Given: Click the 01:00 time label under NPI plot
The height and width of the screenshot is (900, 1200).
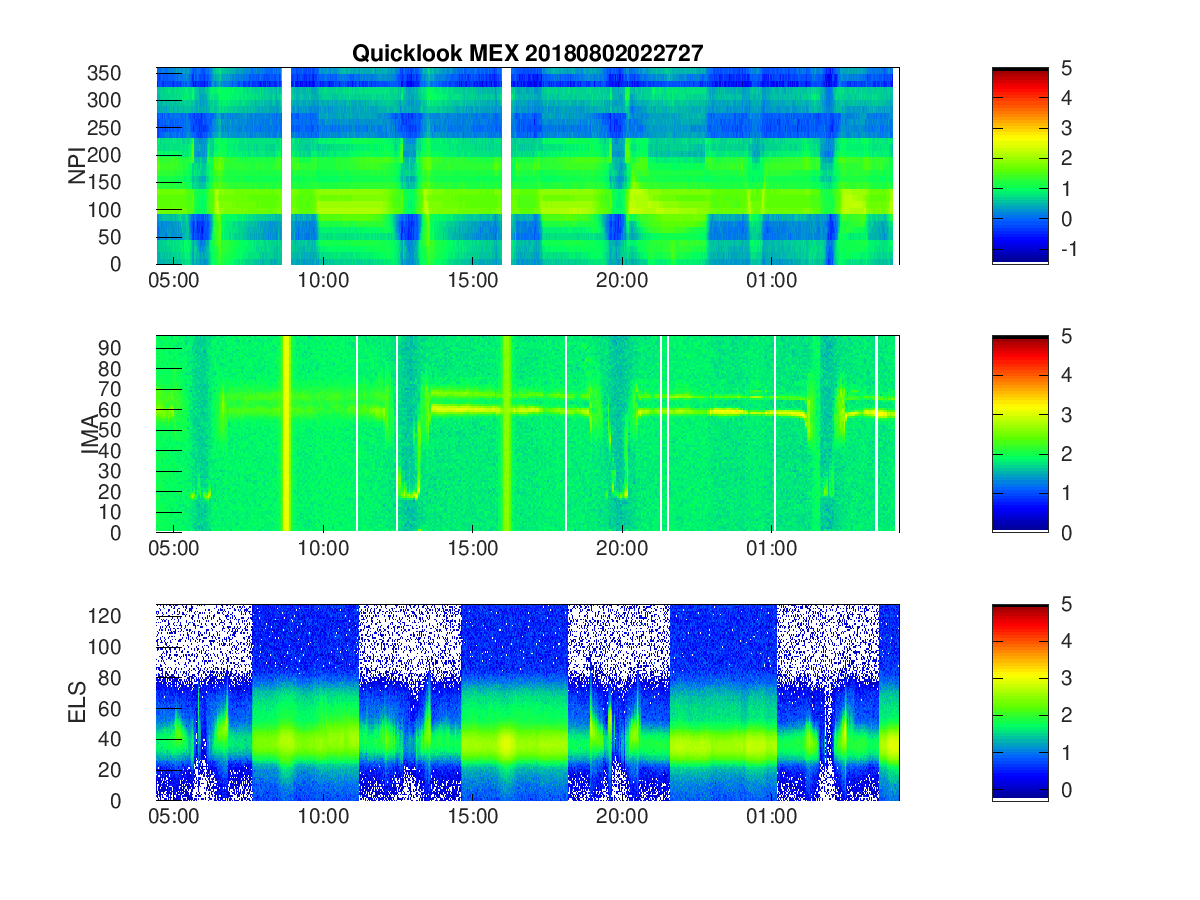Looking at the screenshot, I should 772,282.
